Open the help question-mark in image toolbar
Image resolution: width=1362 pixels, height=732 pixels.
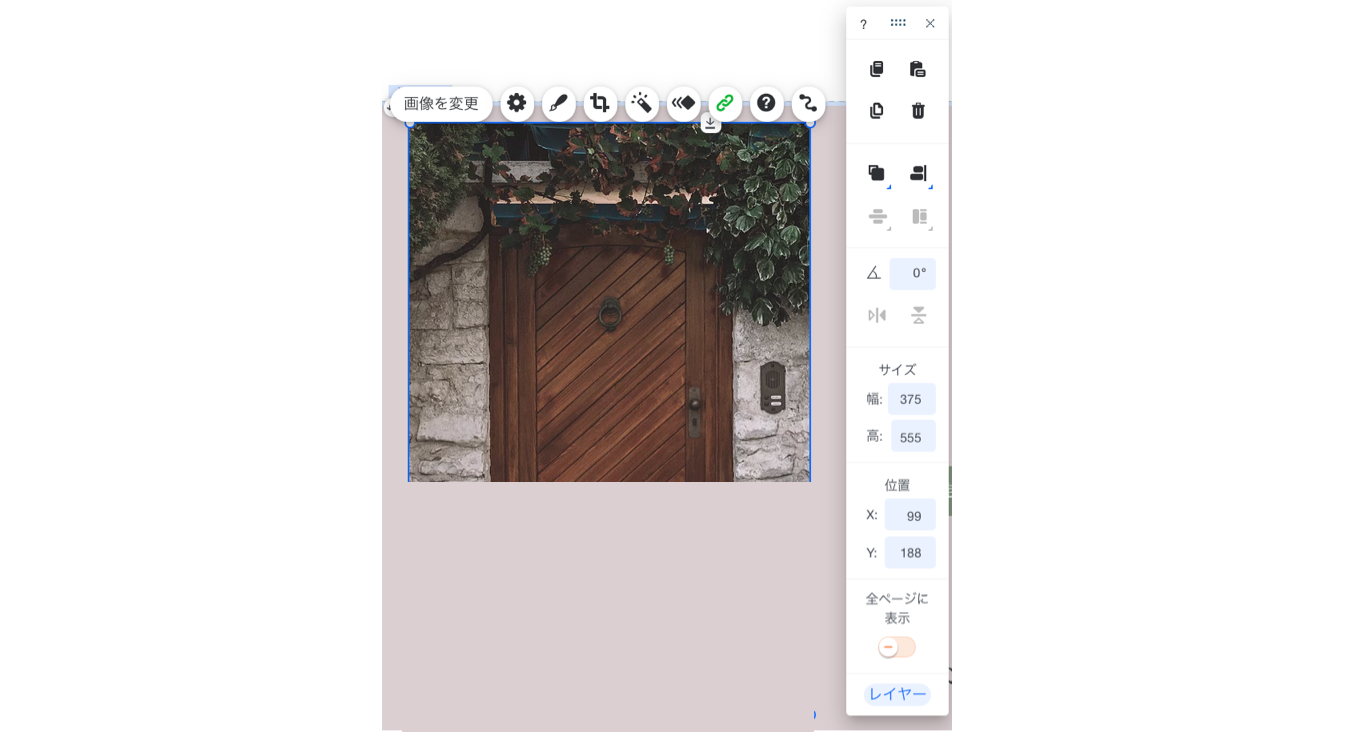767,103
